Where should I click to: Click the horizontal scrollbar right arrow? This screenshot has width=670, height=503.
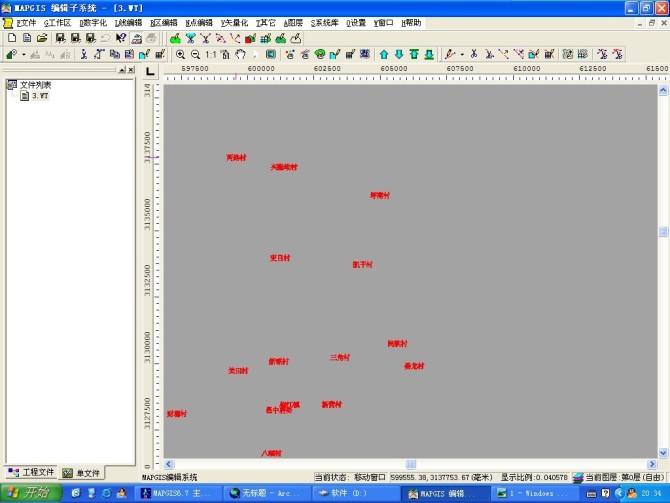point(652,464)
